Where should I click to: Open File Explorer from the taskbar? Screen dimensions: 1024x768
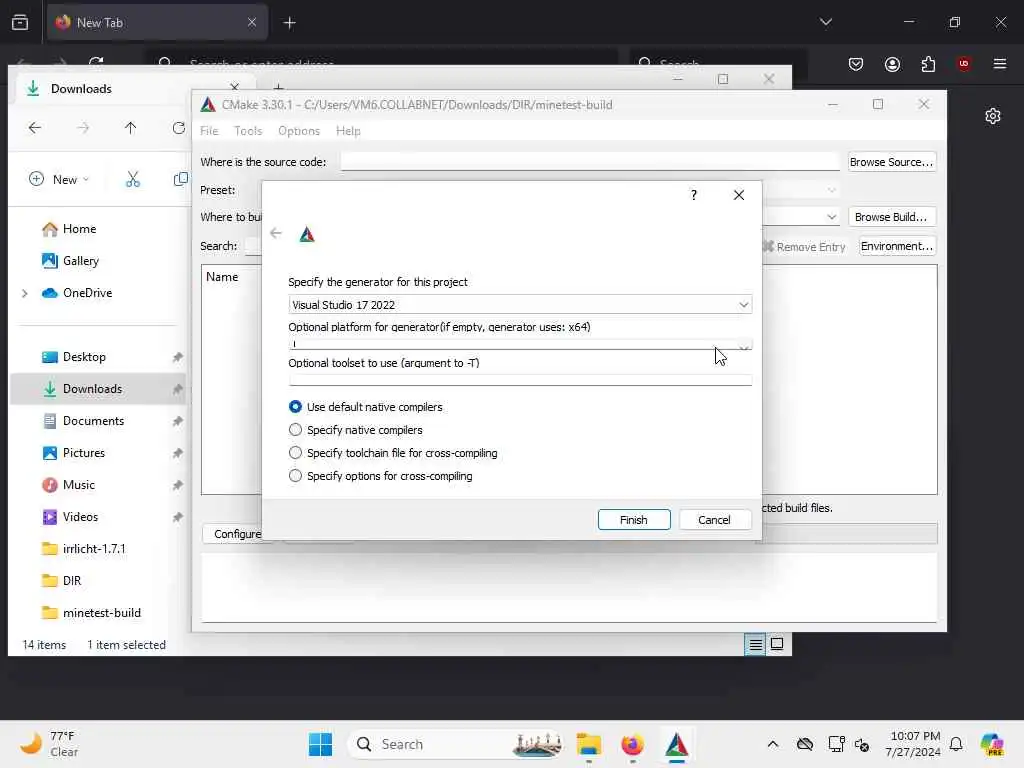[588, 744]
